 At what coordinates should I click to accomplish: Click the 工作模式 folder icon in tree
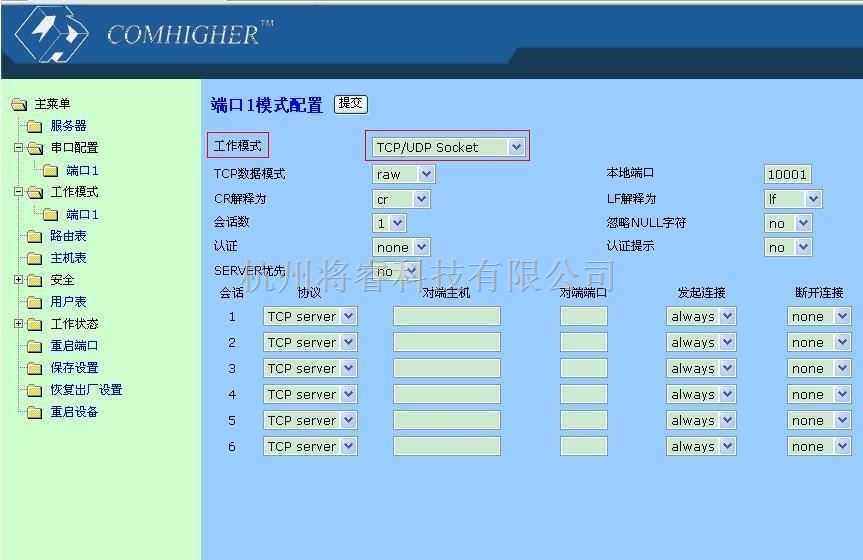coord(35,192)
